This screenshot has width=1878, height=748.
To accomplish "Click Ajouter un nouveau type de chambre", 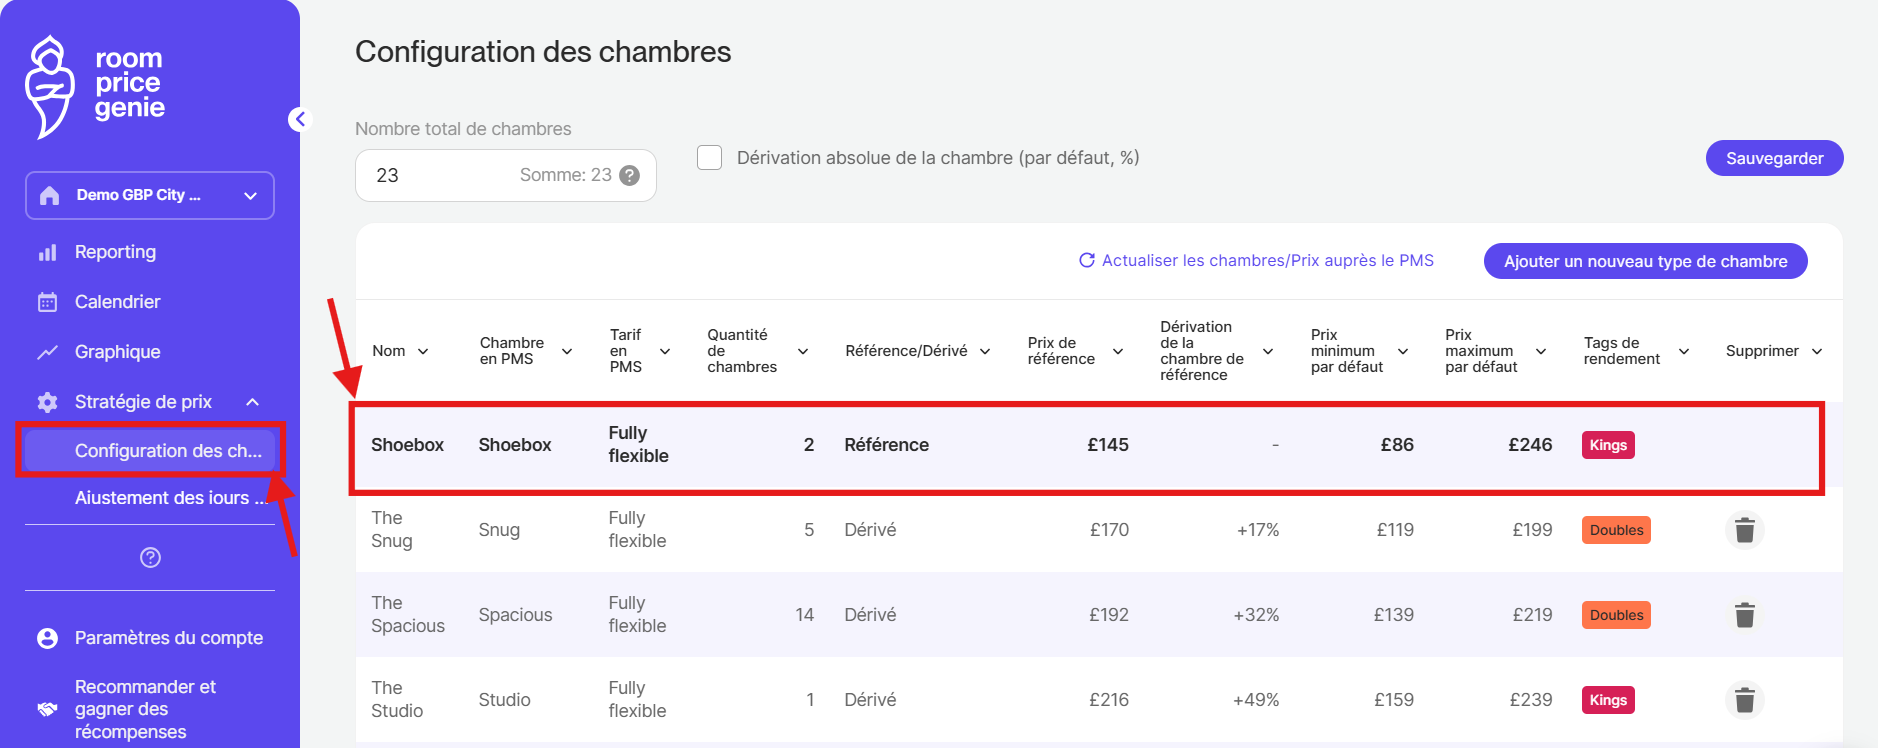I will pos(1645,261).
